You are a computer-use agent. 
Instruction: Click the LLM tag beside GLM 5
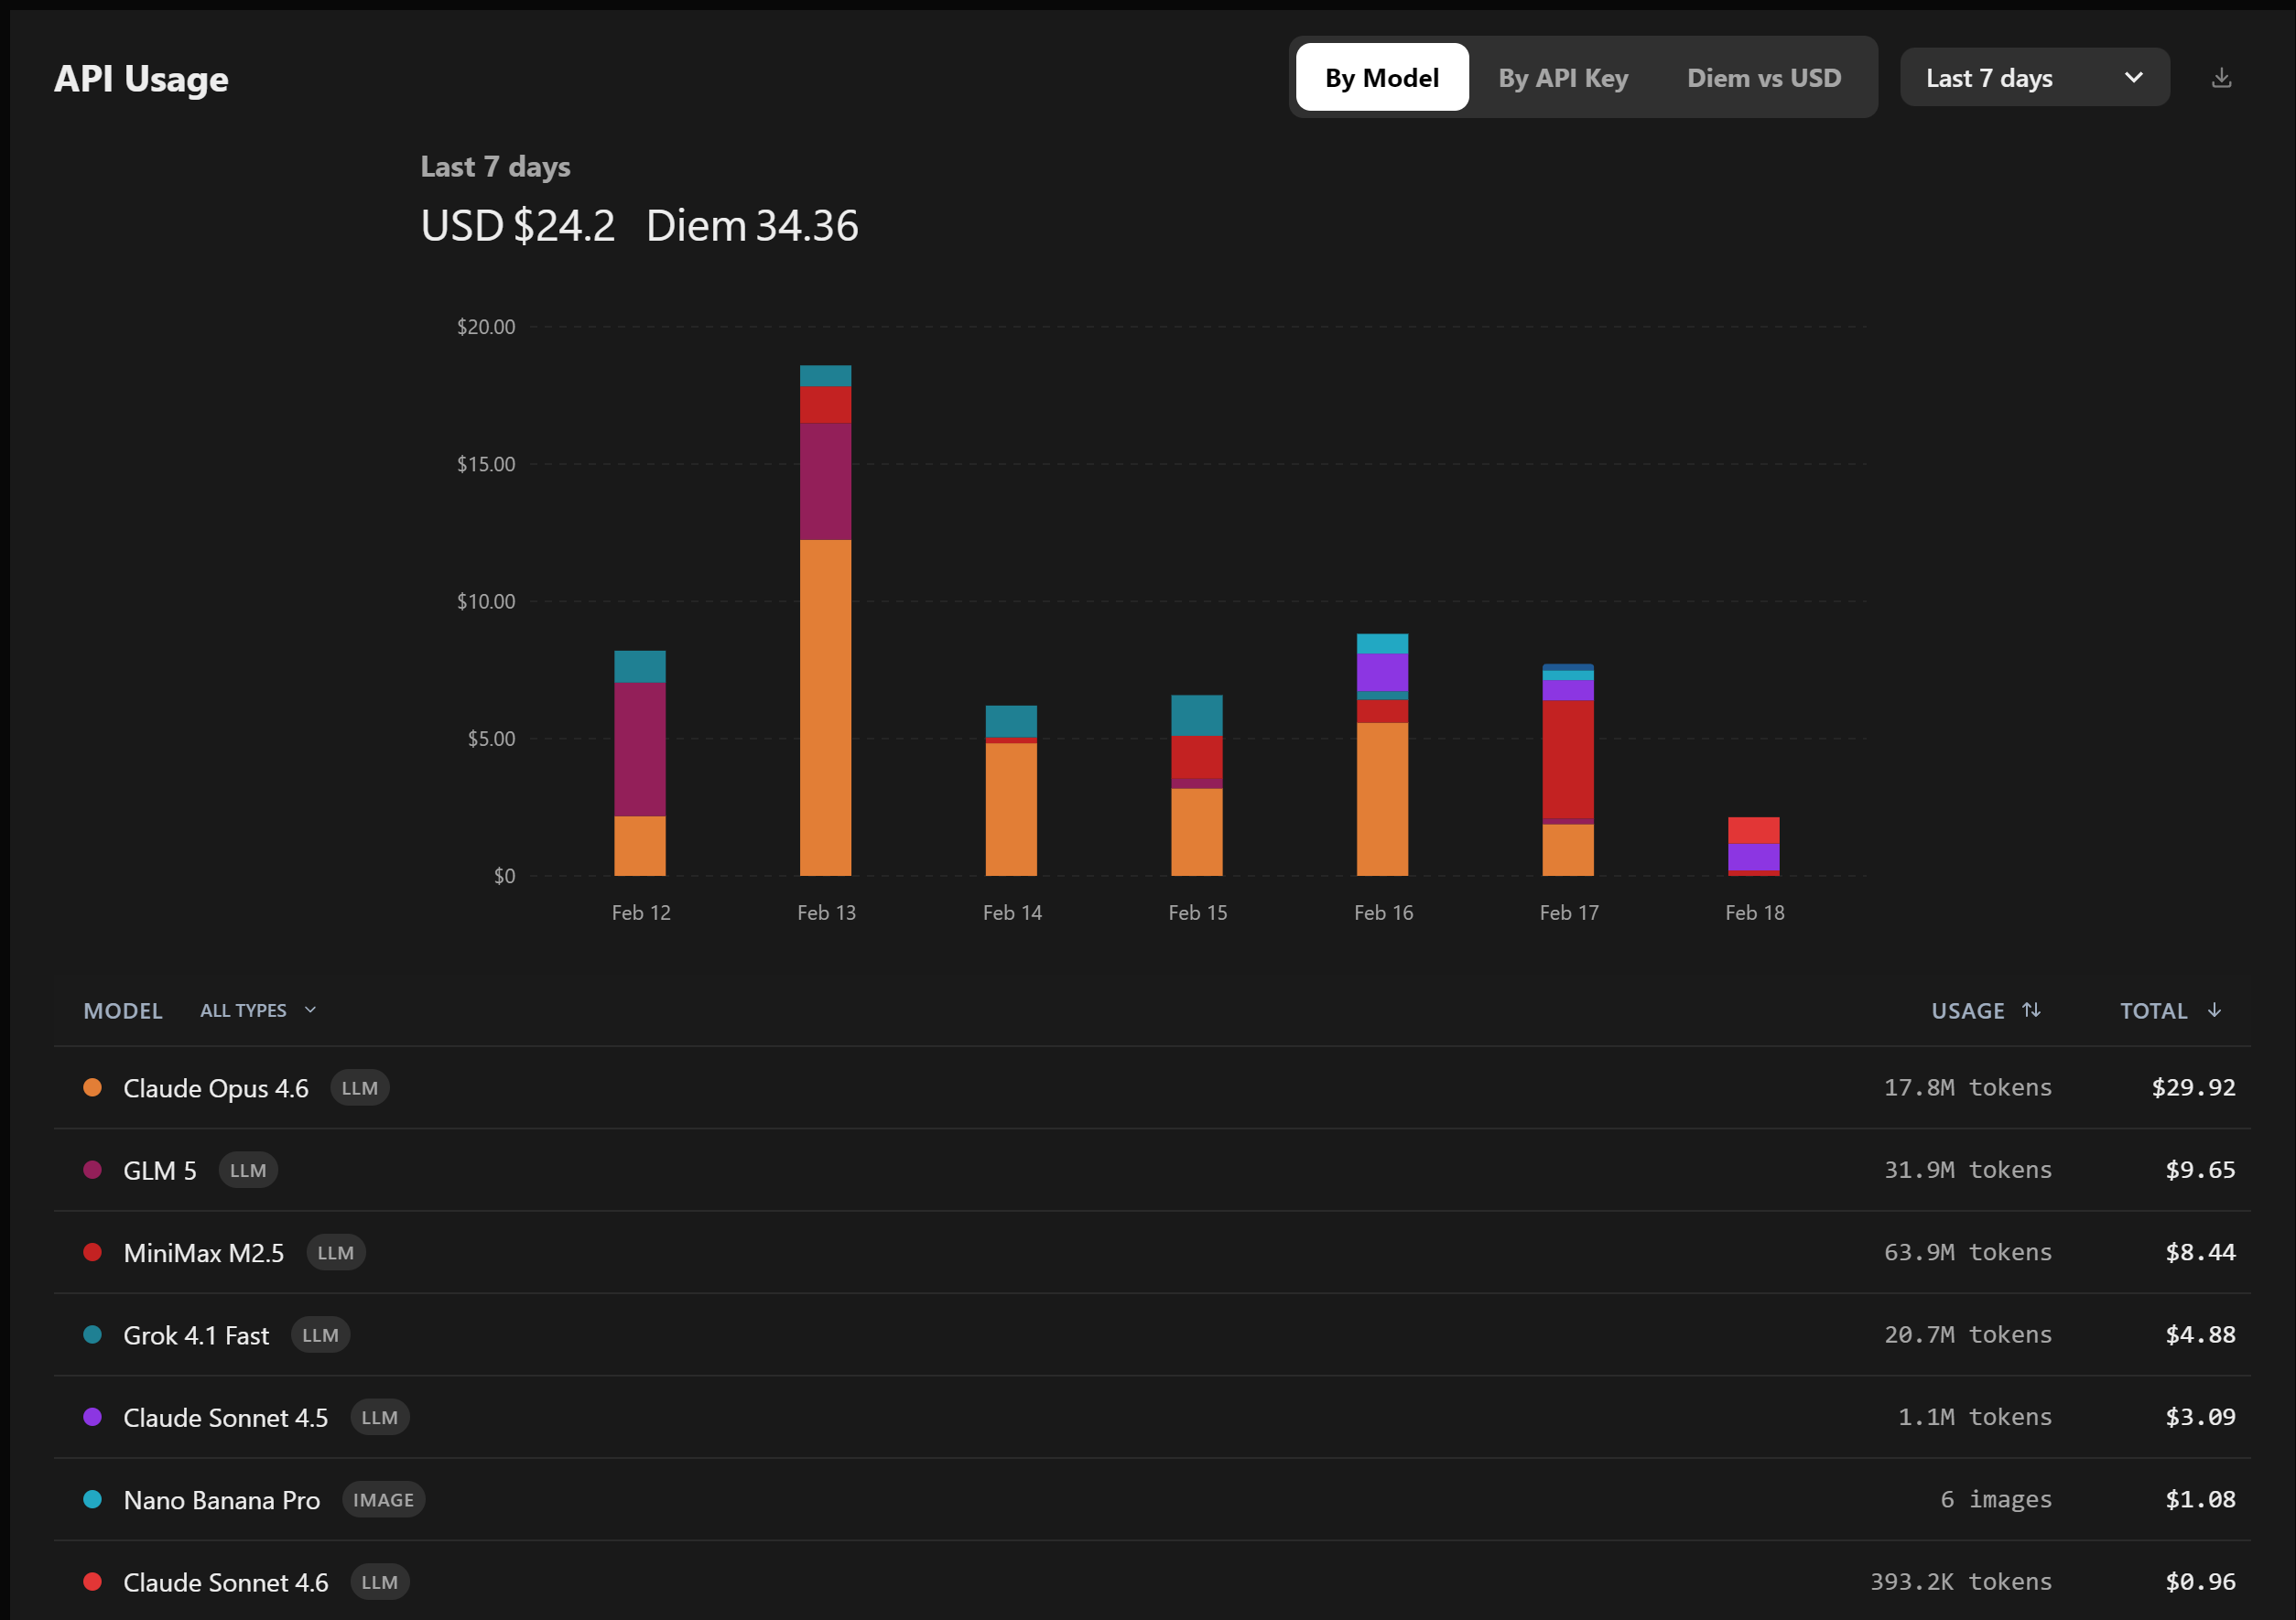(x=248, y=1171)
